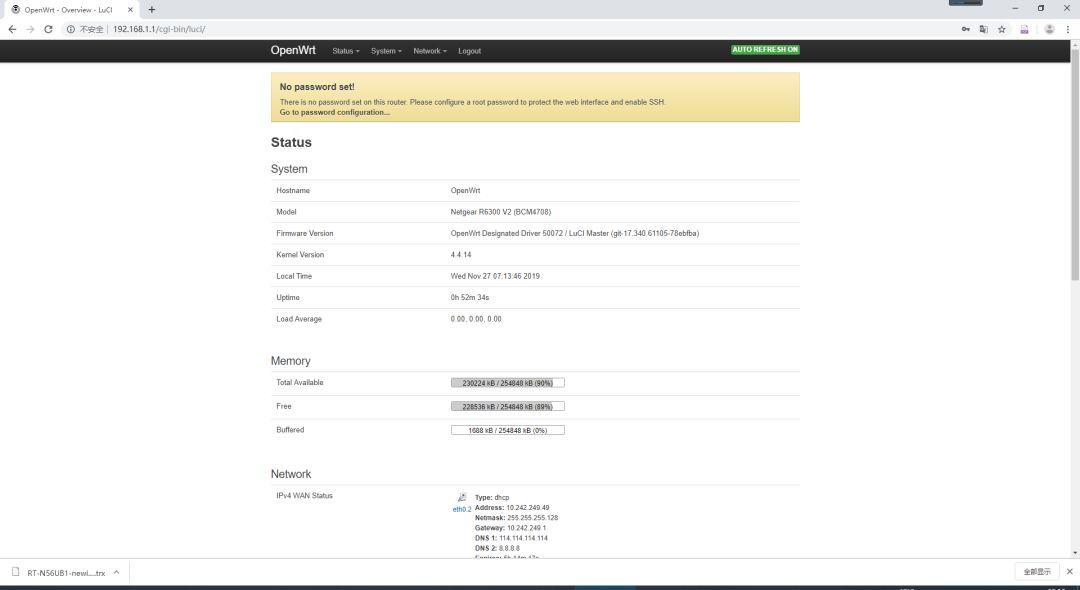Click the OpenWrt tab favicon
Image resolution: width=1080 pixels, height=590 pixels.
(15, 10)
